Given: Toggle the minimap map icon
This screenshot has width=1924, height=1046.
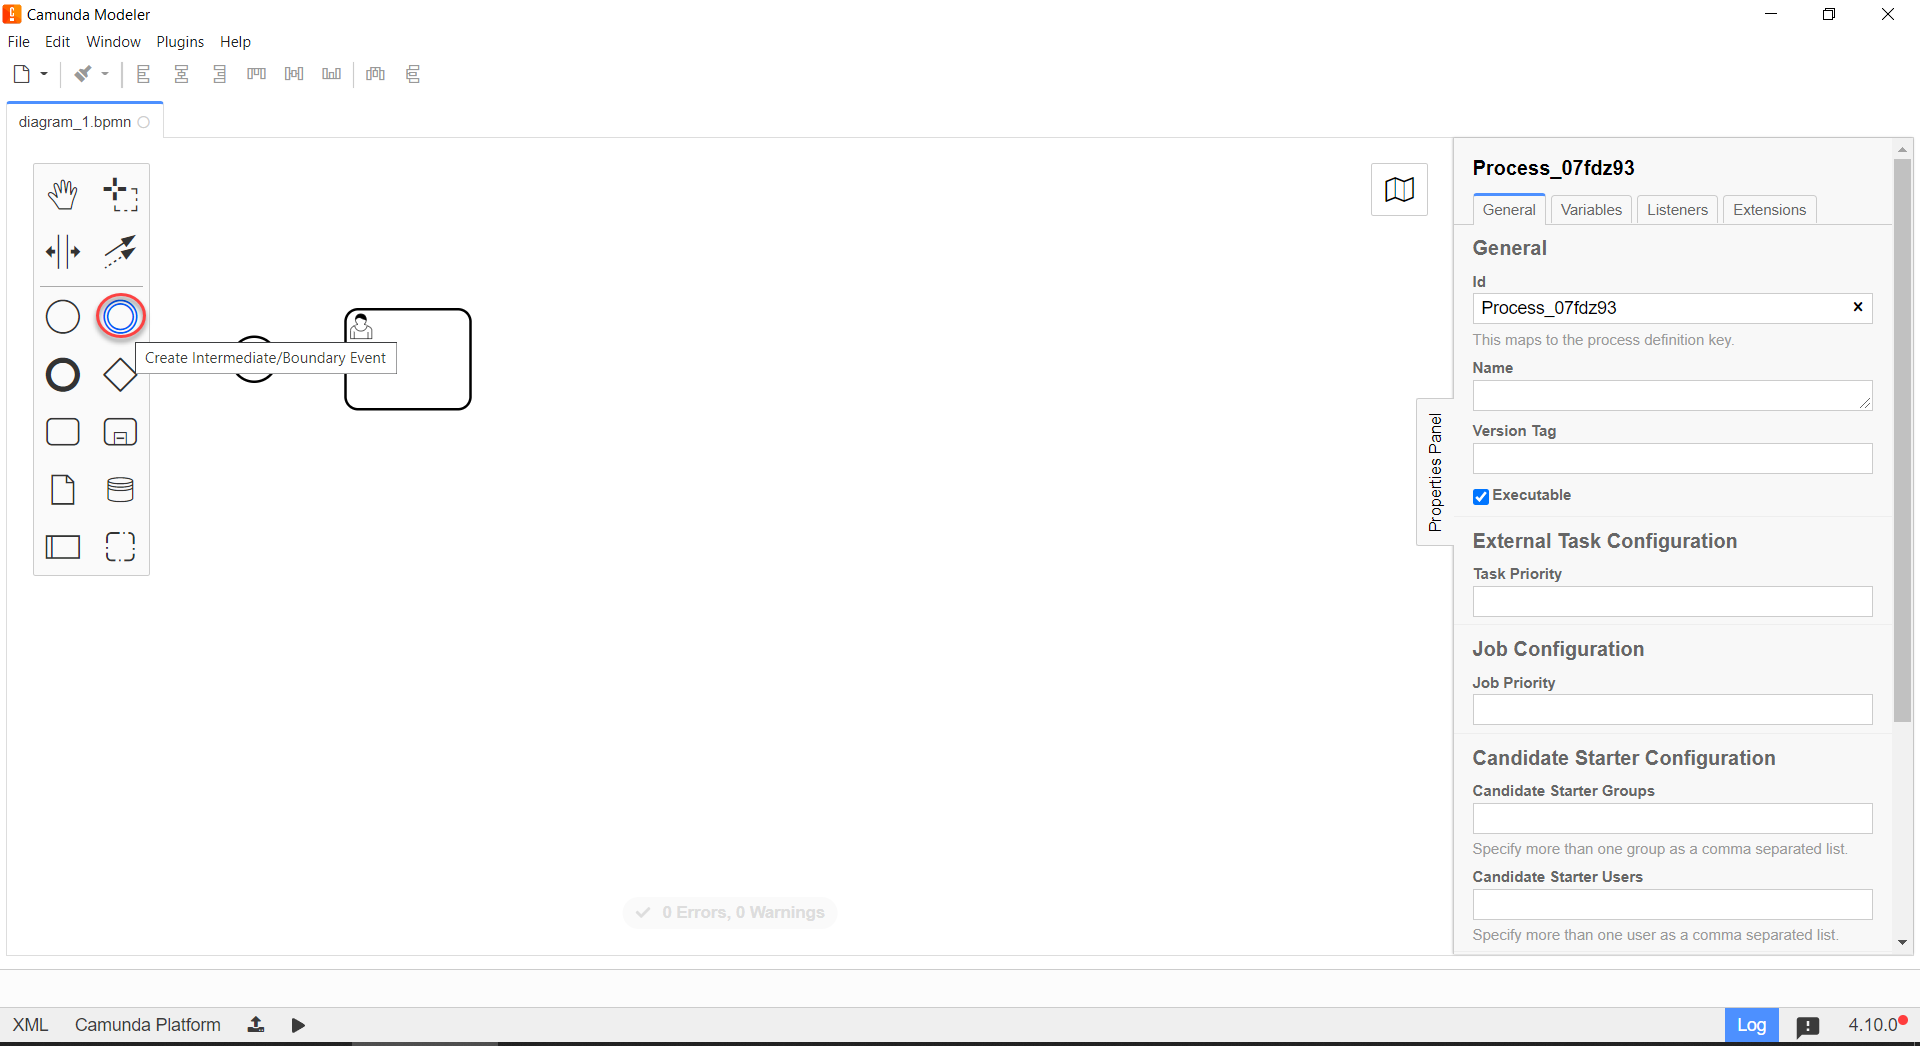Looking at the screenshot, I should [1399, 189].
